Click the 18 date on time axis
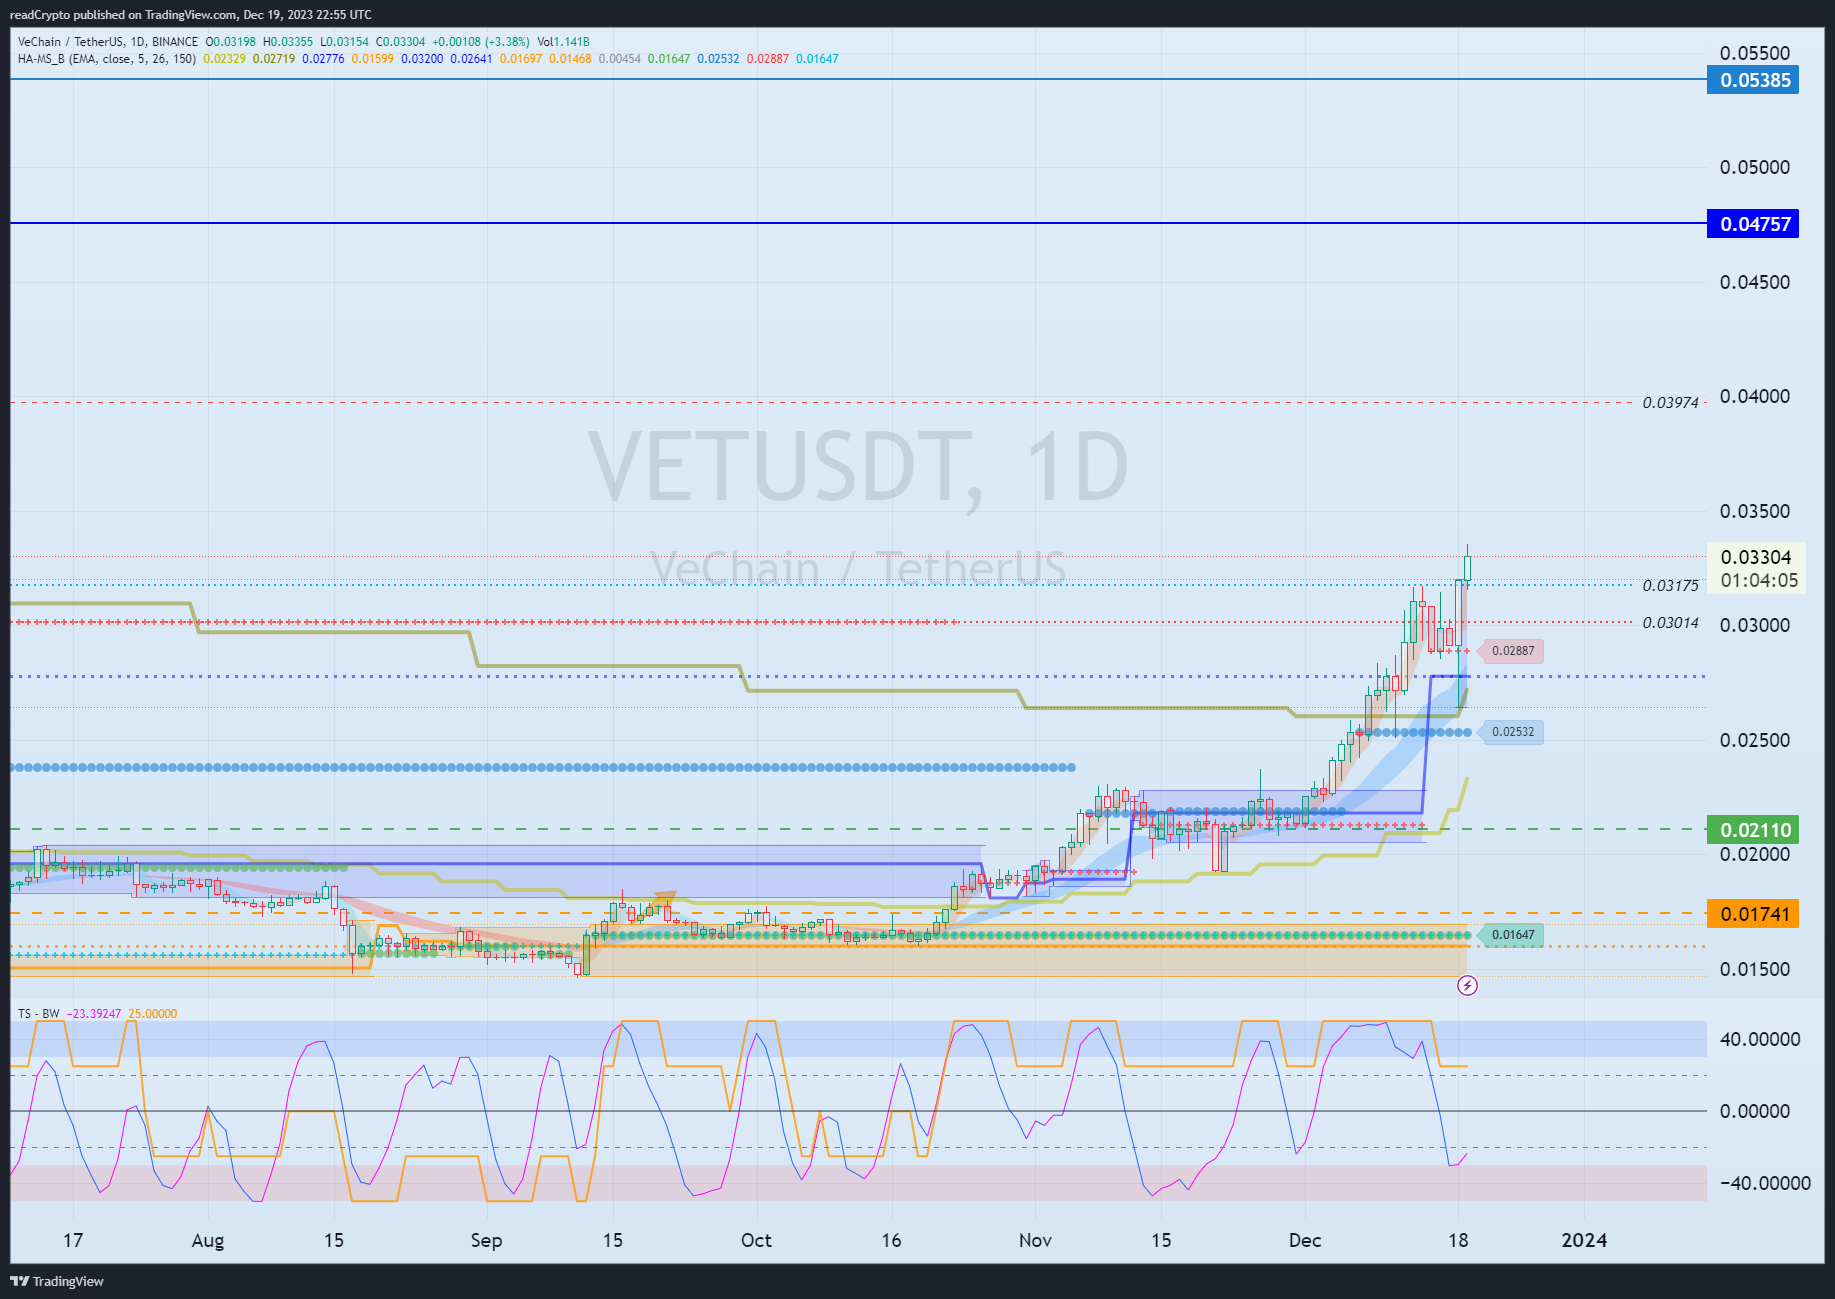Viewport: 1835px width, 1299px height. [x=1459, y=1240]
